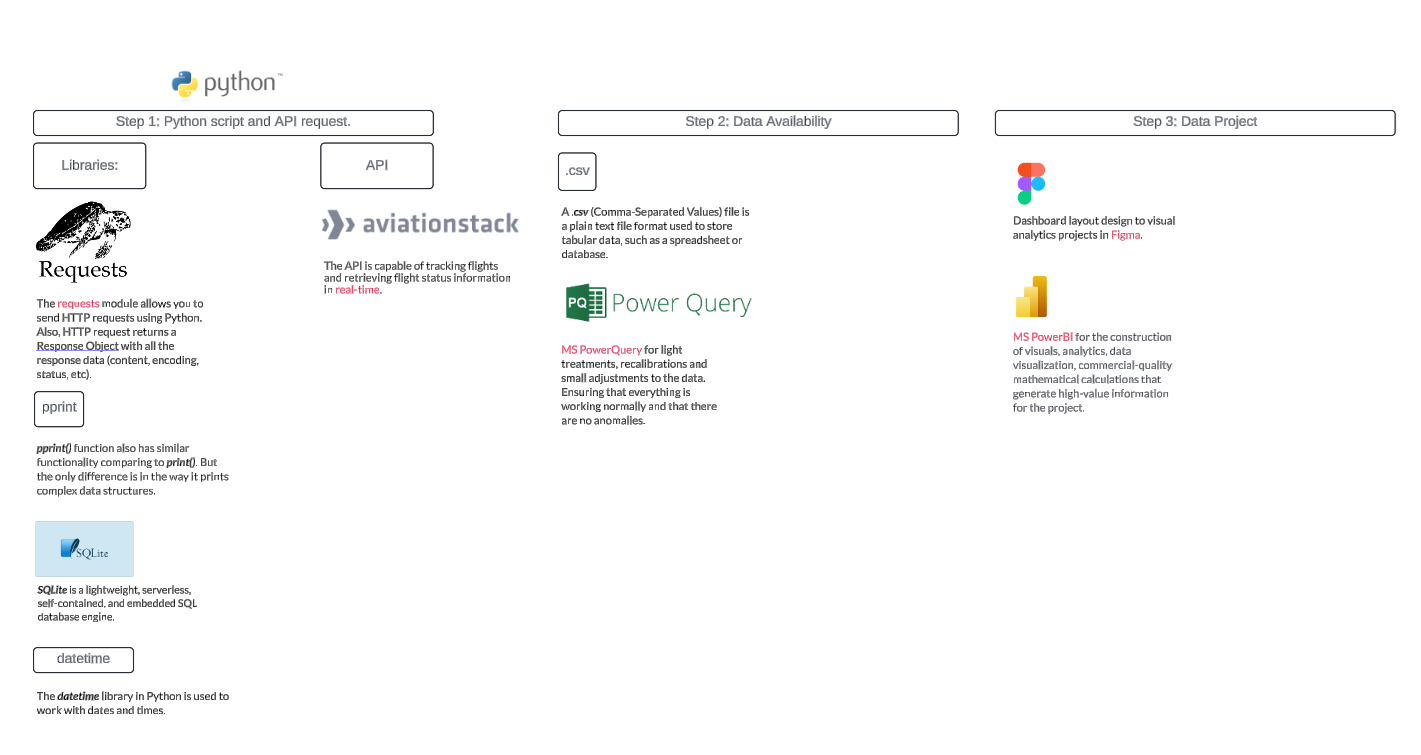The image size is (1421, 755).
Task: Click 'Ensuring that everything is' text line
Action: point(626,392)
